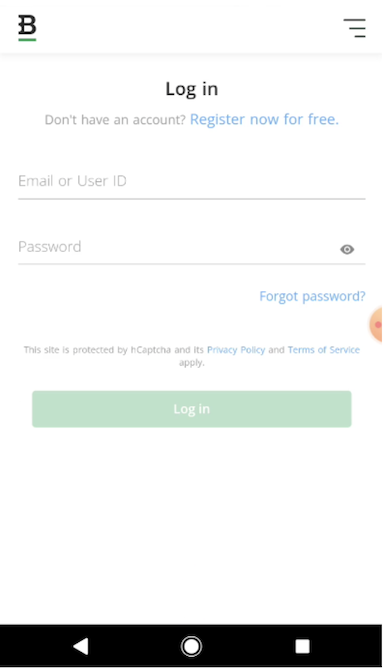Open the Terms of Service link
Image resolution: width=383 pixels, height=668 pixels.
pos(324,350)
